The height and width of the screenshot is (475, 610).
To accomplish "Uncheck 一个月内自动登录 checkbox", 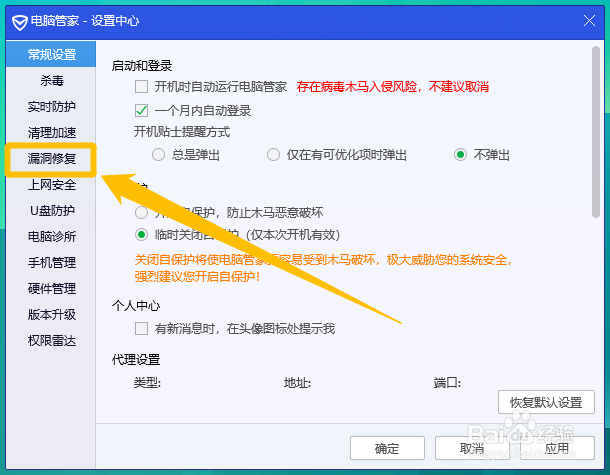I will 141,111.
